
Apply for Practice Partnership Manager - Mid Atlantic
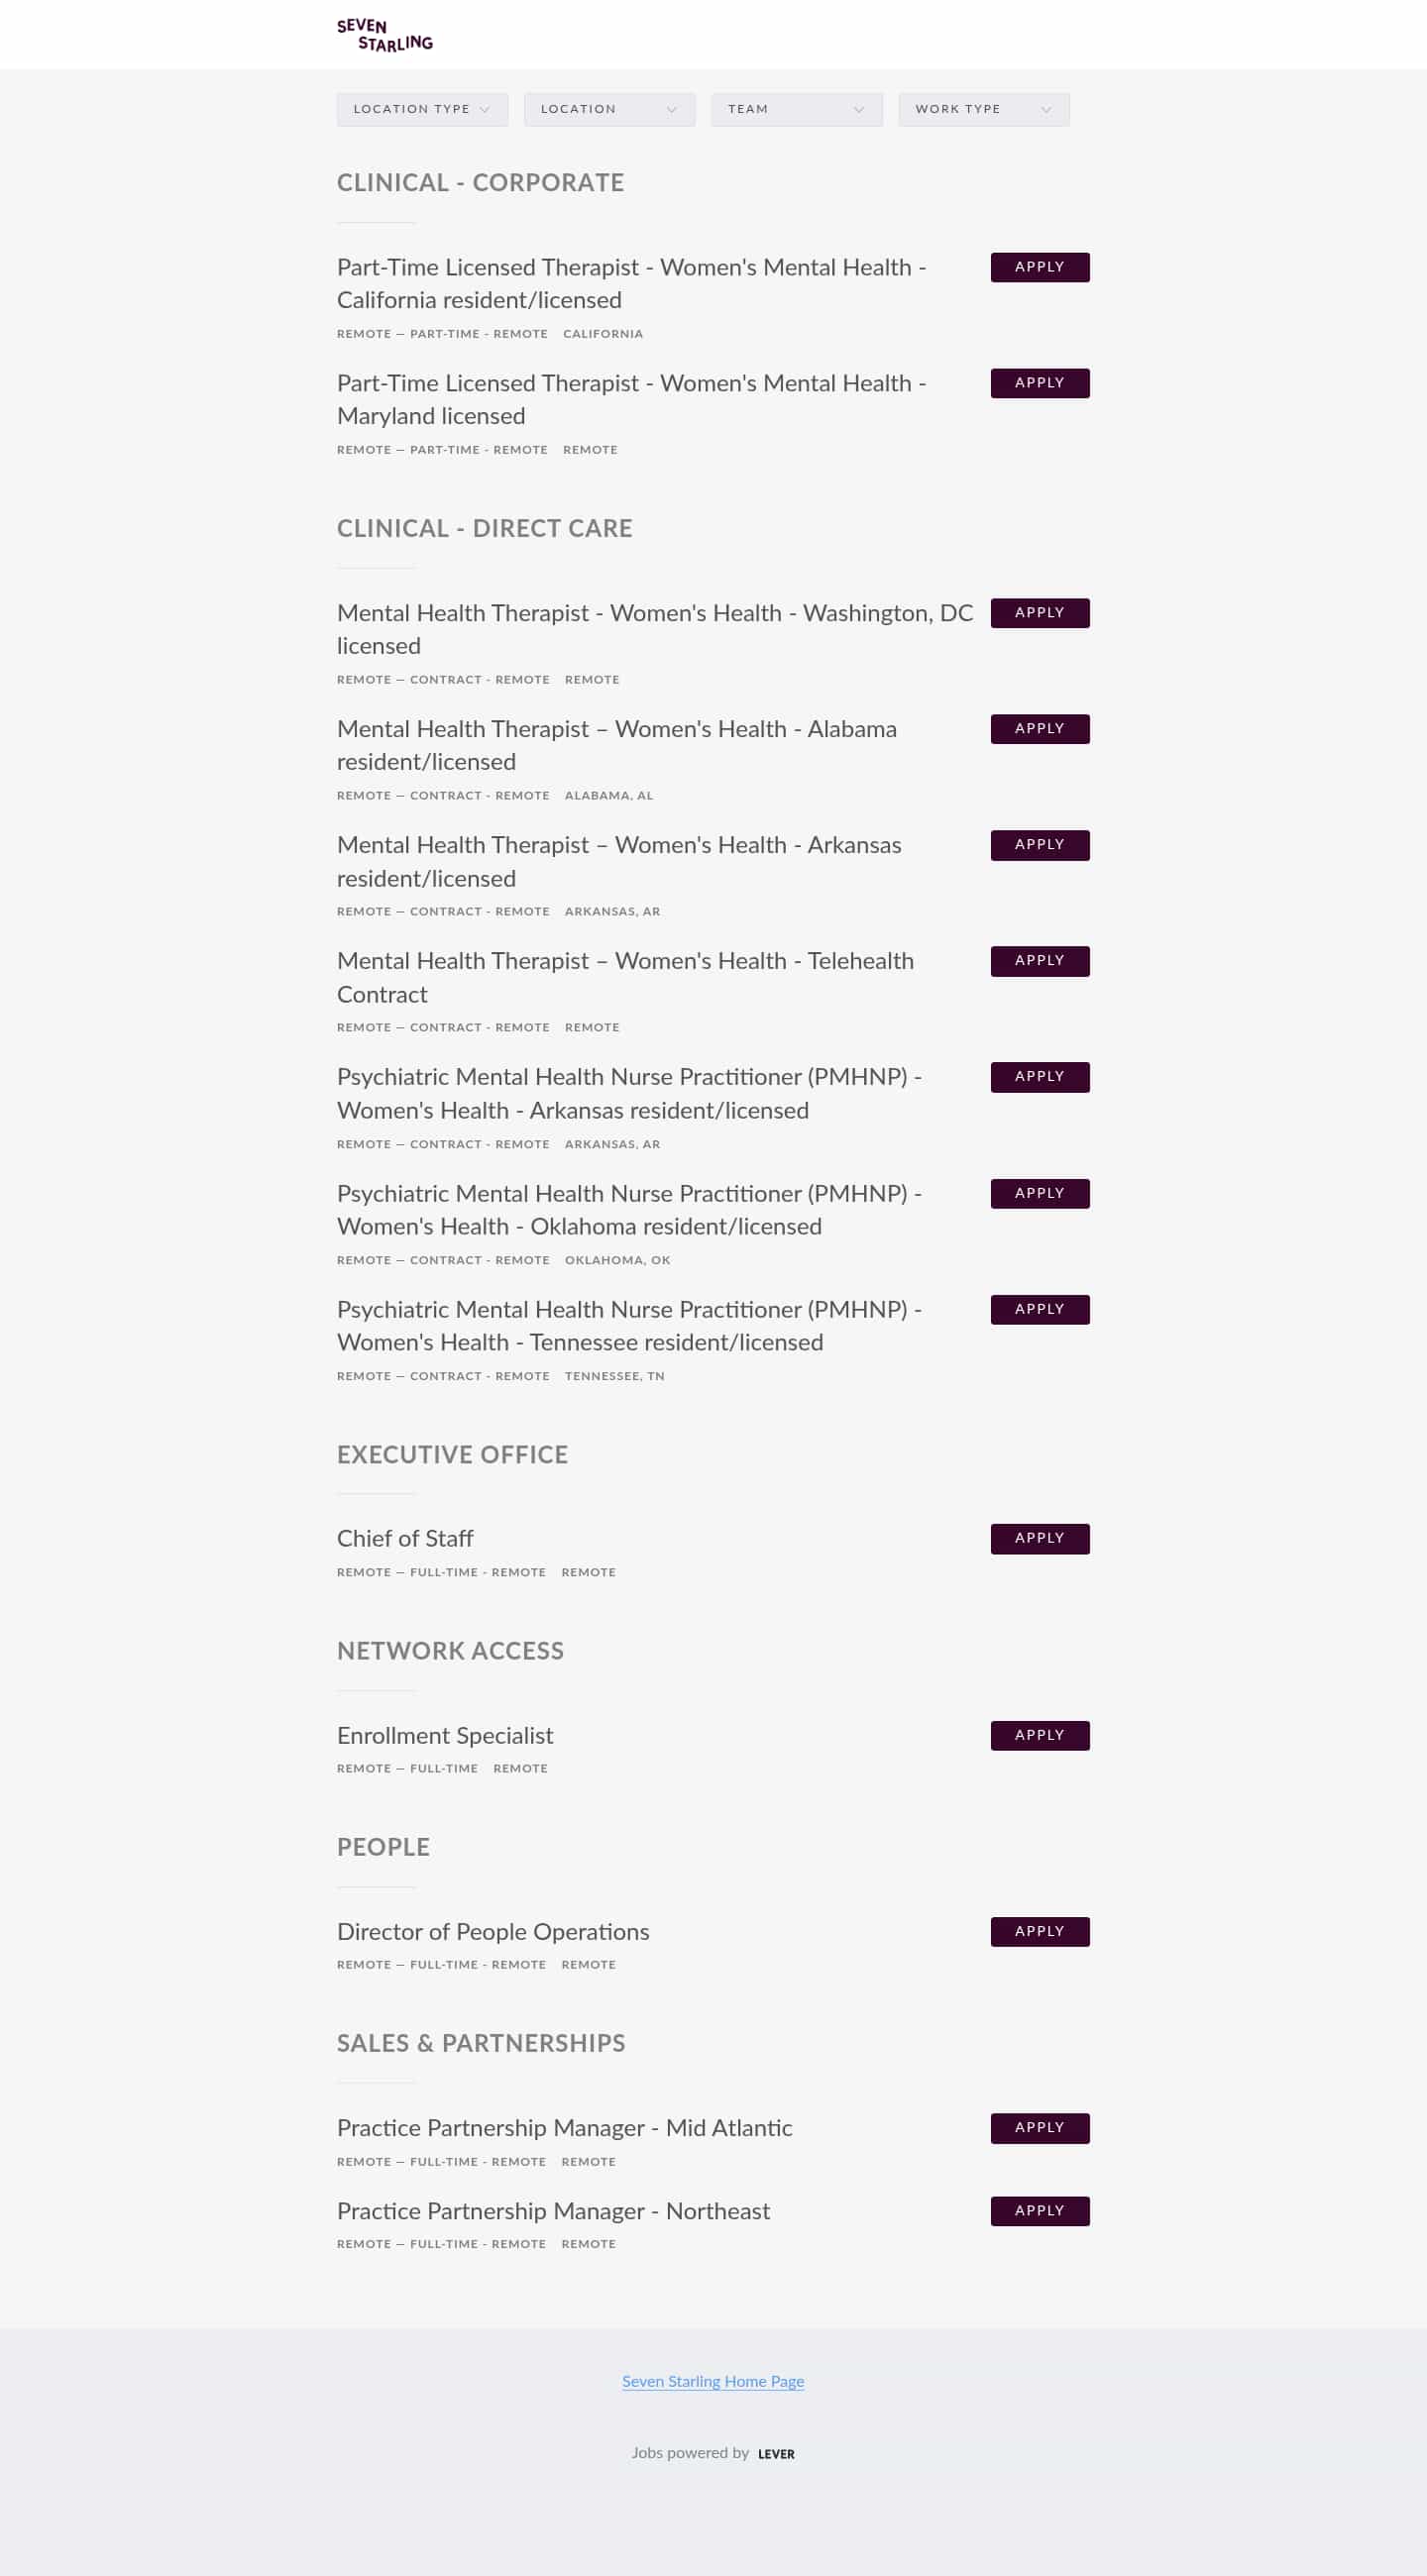point(1039,2127)
